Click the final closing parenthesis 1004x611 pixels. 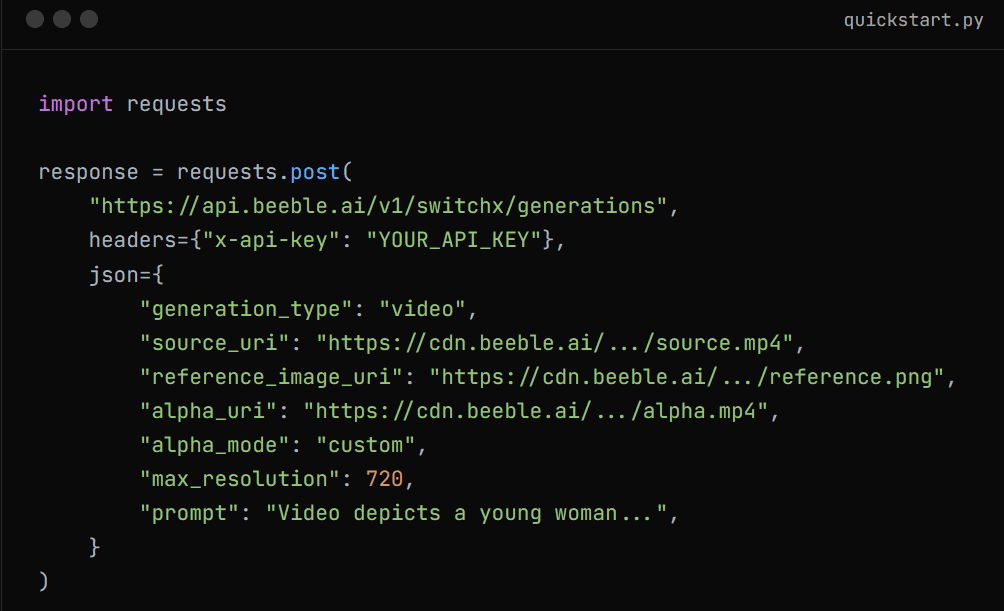click(x=44, y=581)
